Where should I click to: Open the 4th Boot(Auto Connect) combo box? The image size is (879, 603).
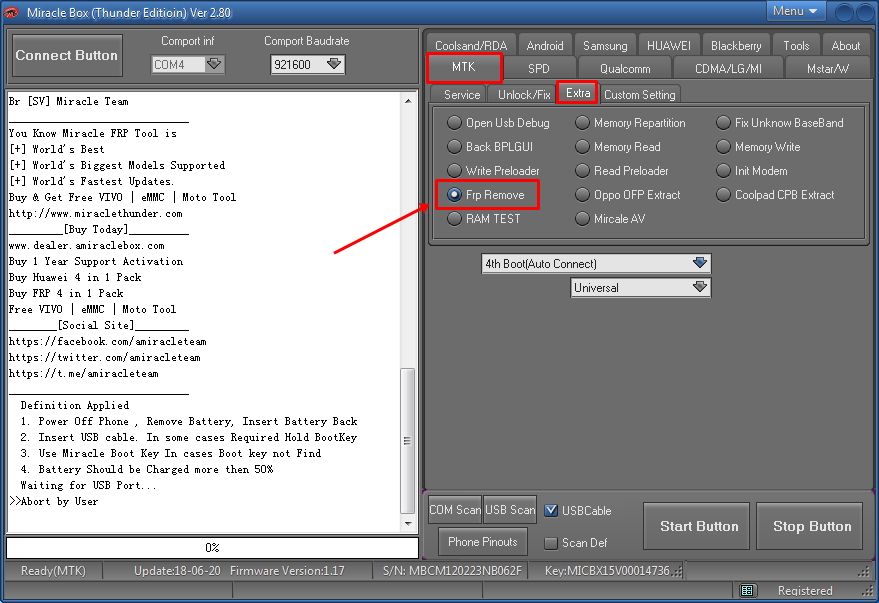click(x=596, y=263)
